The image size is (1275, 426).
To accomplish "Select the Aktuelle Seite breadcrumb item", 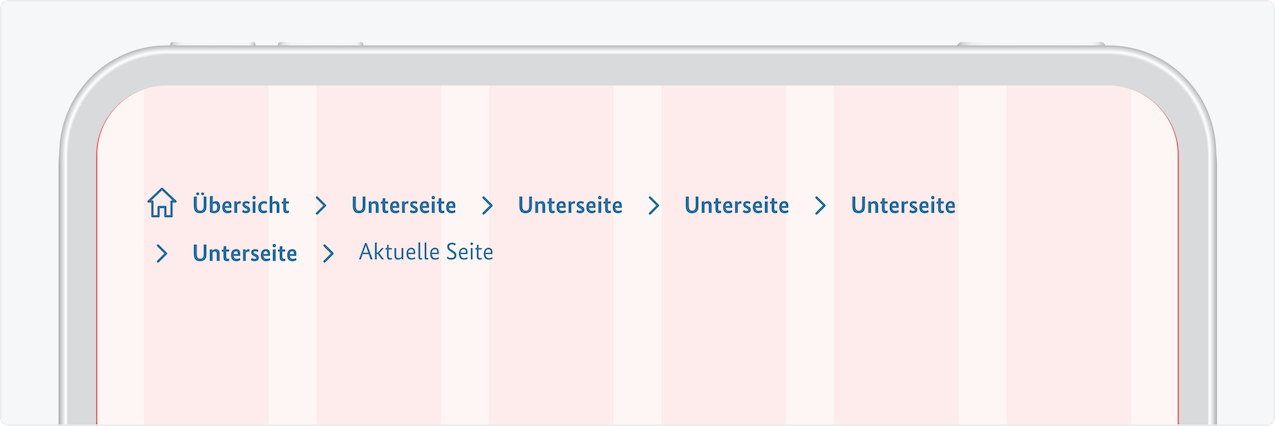I will (x=426, y=253).
